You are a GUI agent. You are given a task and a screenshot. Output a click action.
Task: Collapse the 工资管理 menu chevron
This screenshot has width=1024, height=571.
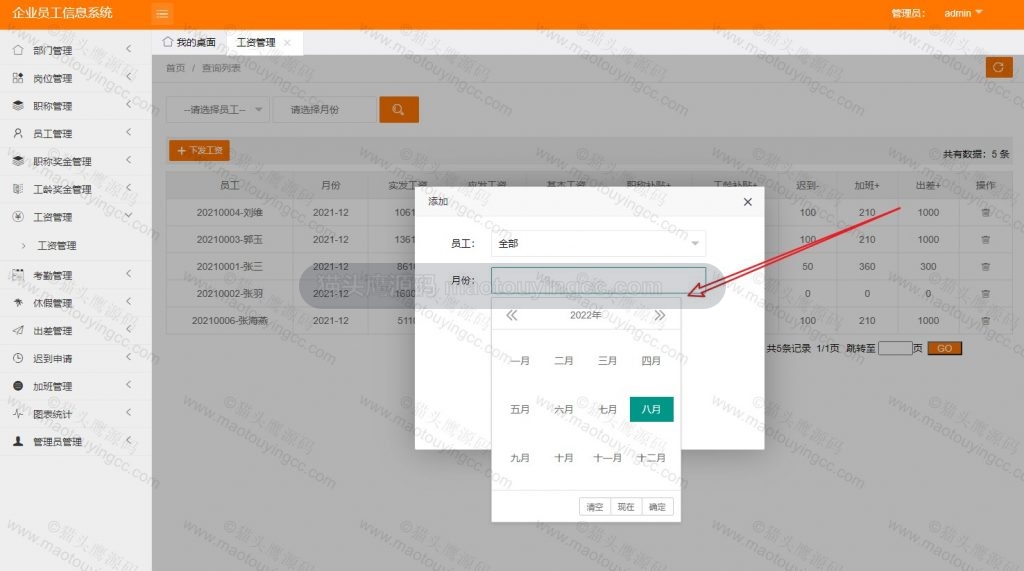click(129, 216)
